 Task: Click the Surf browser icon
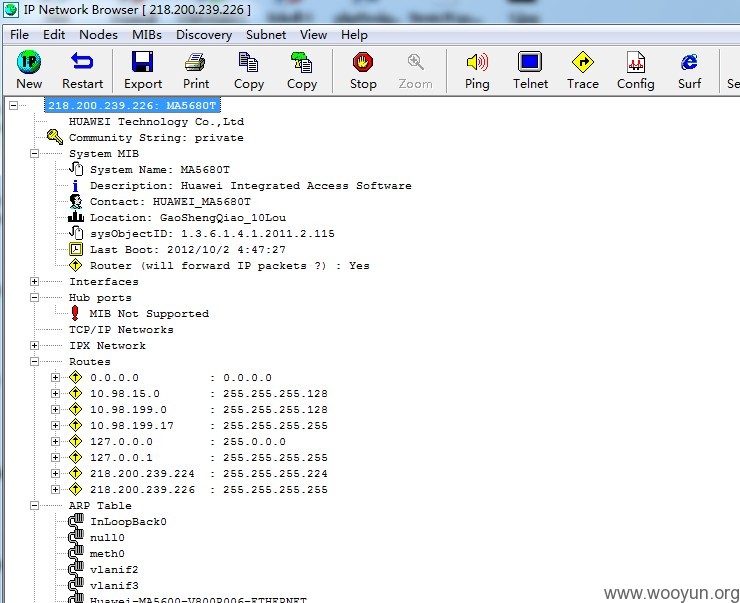click(x=689, y=62)
